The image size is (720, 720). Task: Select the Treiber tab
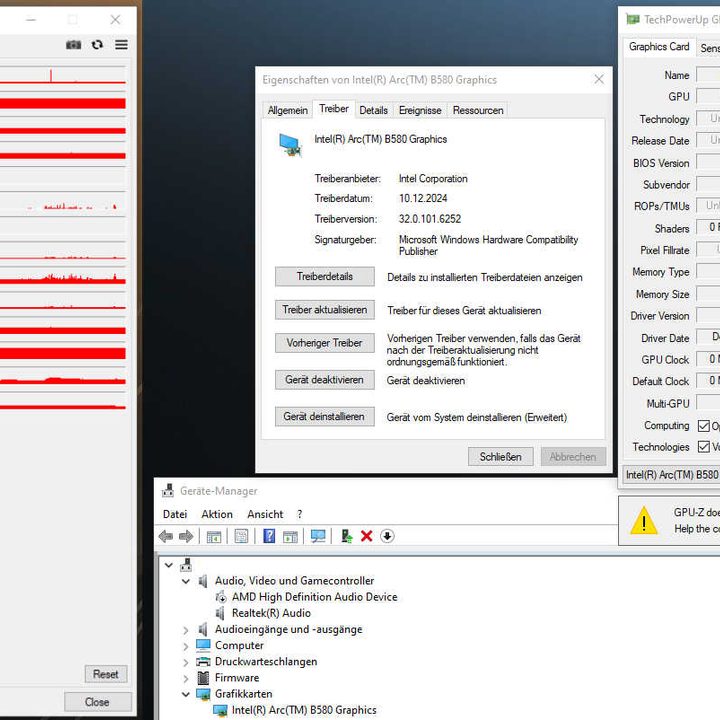point(334,109)
